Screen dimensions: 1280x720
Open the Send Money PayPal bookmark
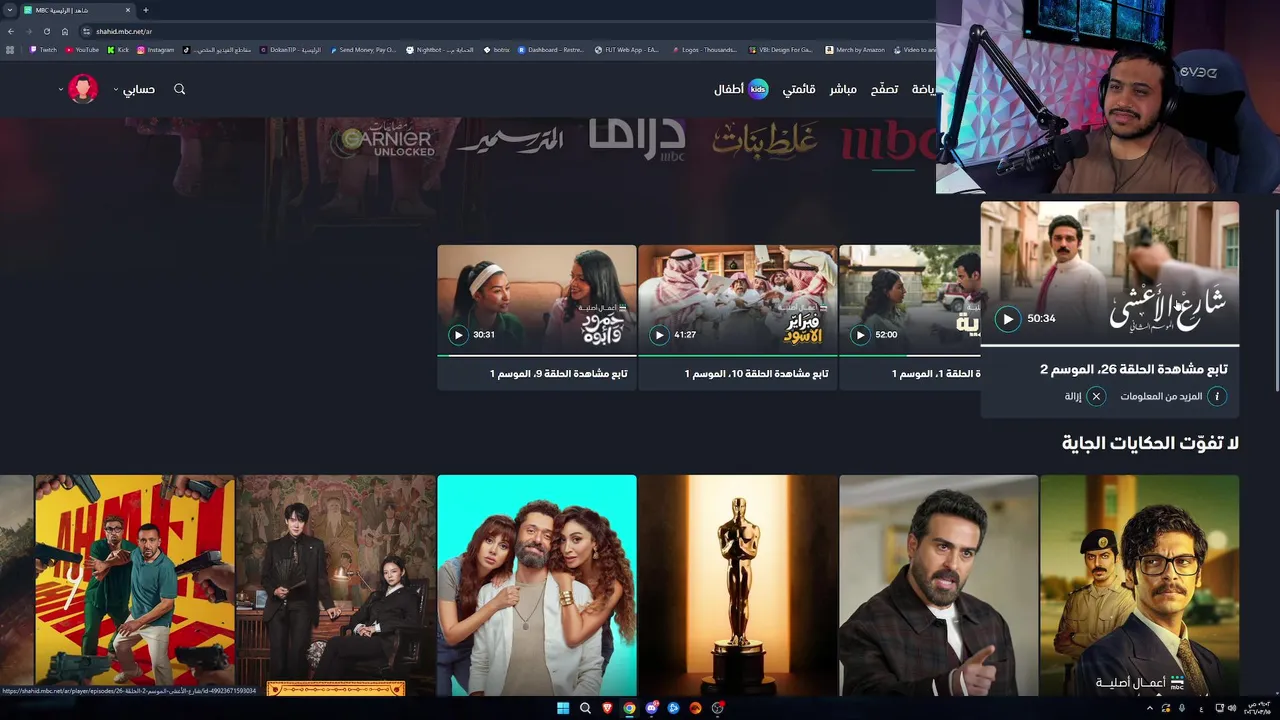(363, 49)
